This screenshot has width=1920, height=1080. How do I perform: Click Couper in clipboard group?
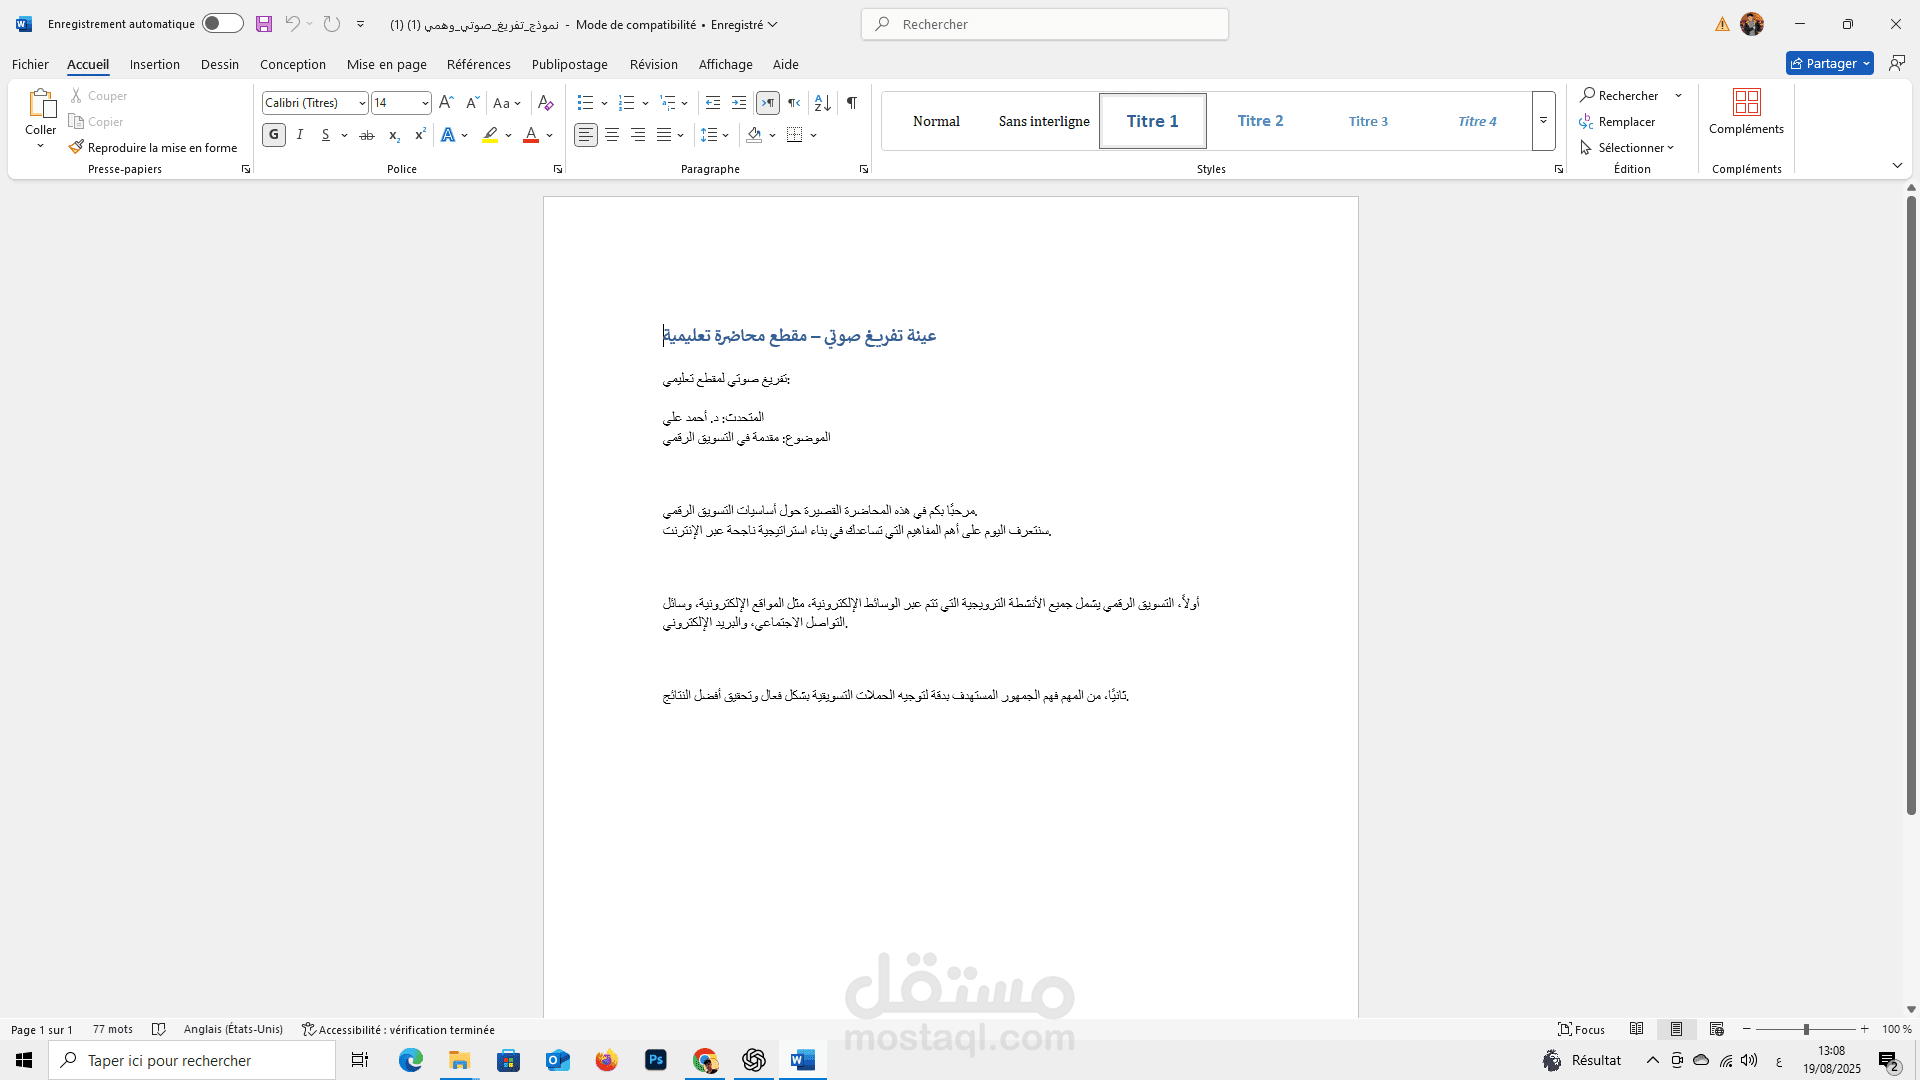pos(98,96)
